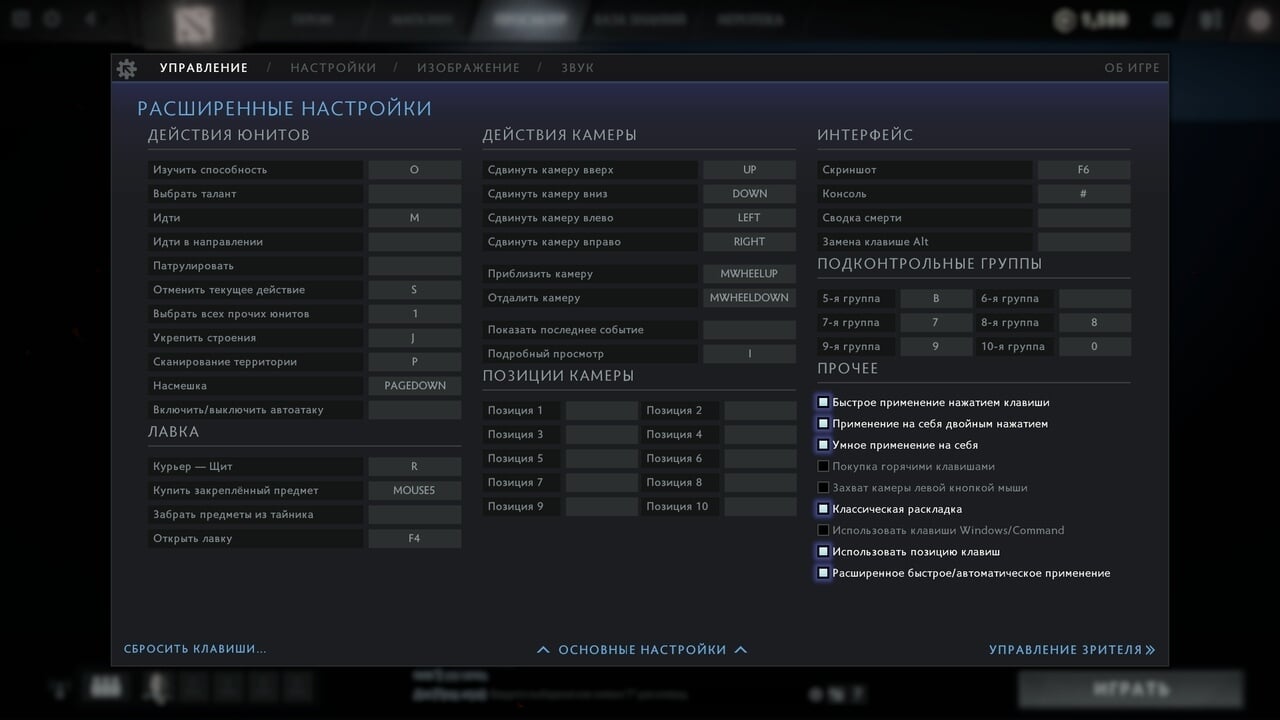Click the settings gear icon

click(126, 68)
